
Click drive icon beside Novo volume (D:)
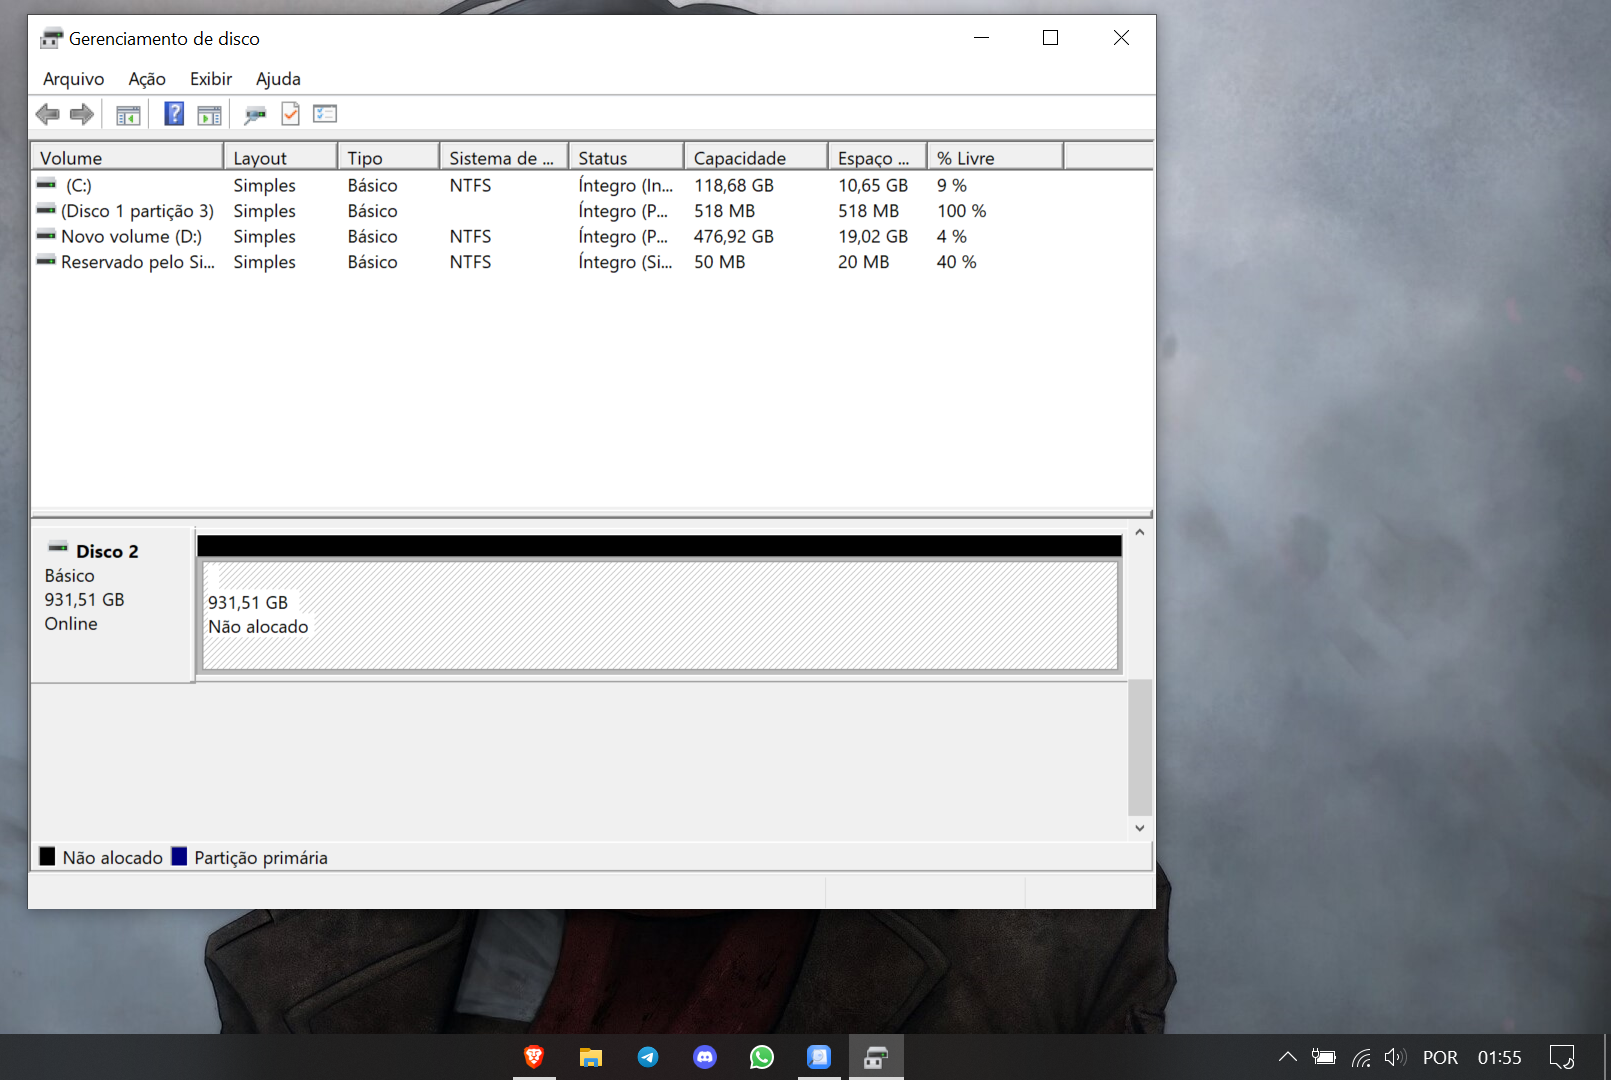click(x=46, y=236)
